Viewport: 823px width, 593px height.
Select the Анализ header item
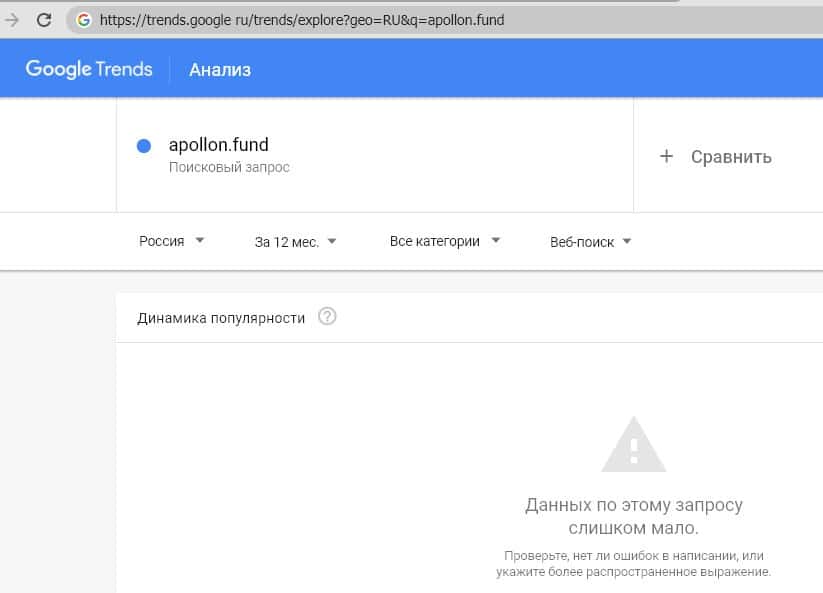click(220, 70)
